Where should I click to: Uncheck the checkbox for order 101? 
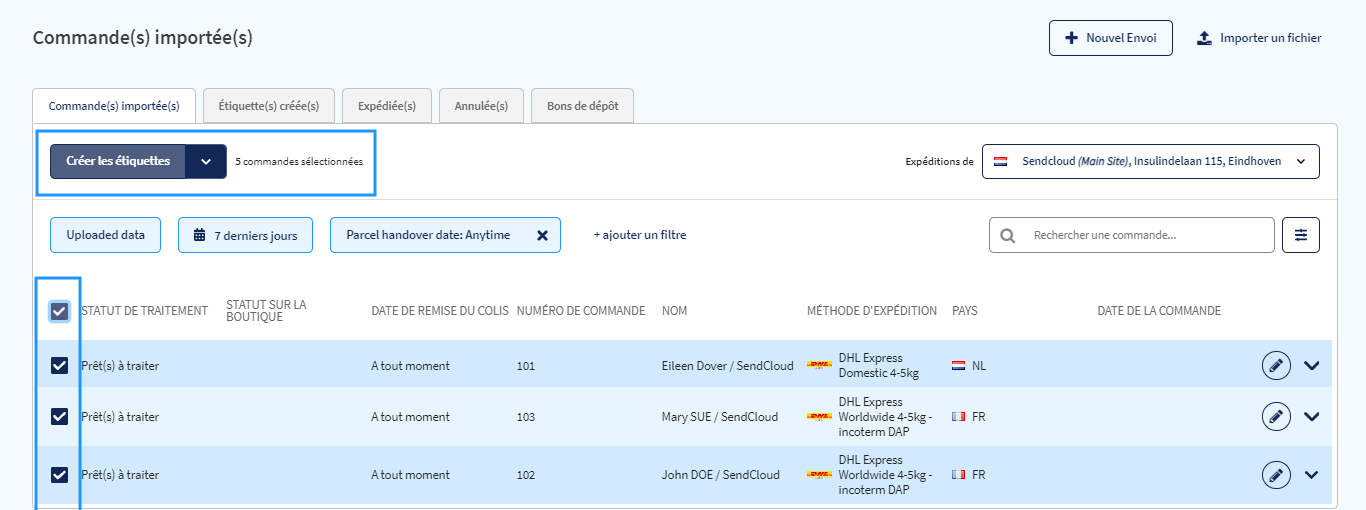point(59,366)
